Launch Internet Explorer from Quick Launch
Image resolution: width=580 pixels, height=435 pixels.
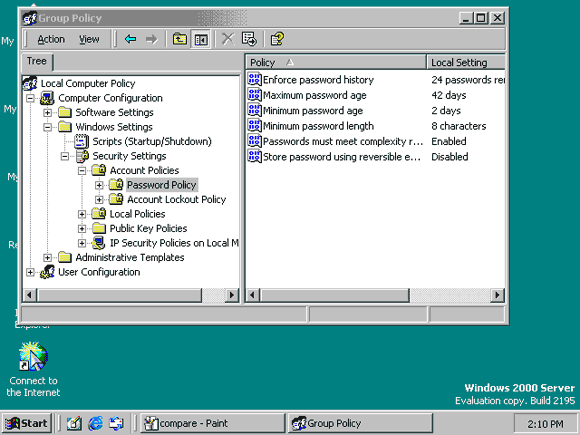coord(95,423)
